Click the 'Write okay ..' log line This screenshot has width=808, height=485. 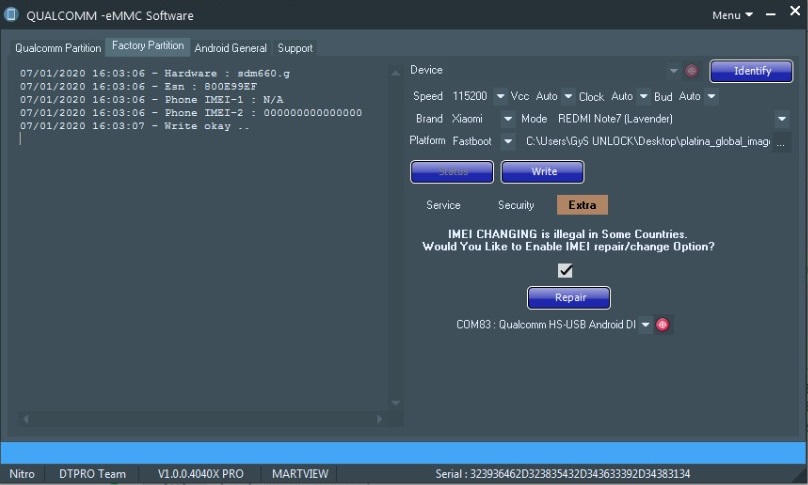point(134,126)
